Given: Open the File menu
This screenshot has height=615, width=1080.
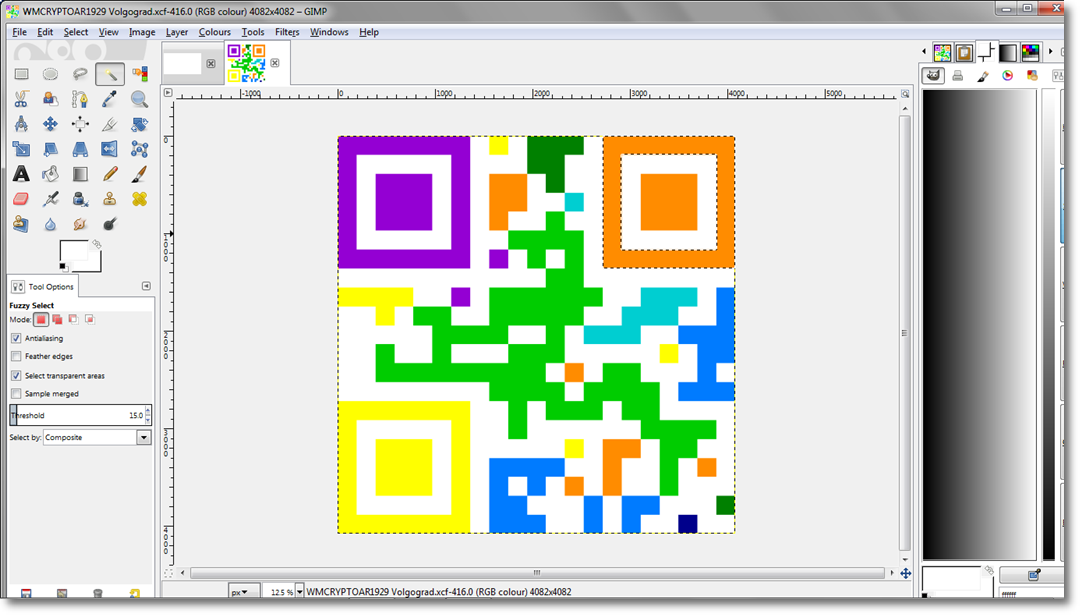Looking at the screenshot, I should 19,32.
